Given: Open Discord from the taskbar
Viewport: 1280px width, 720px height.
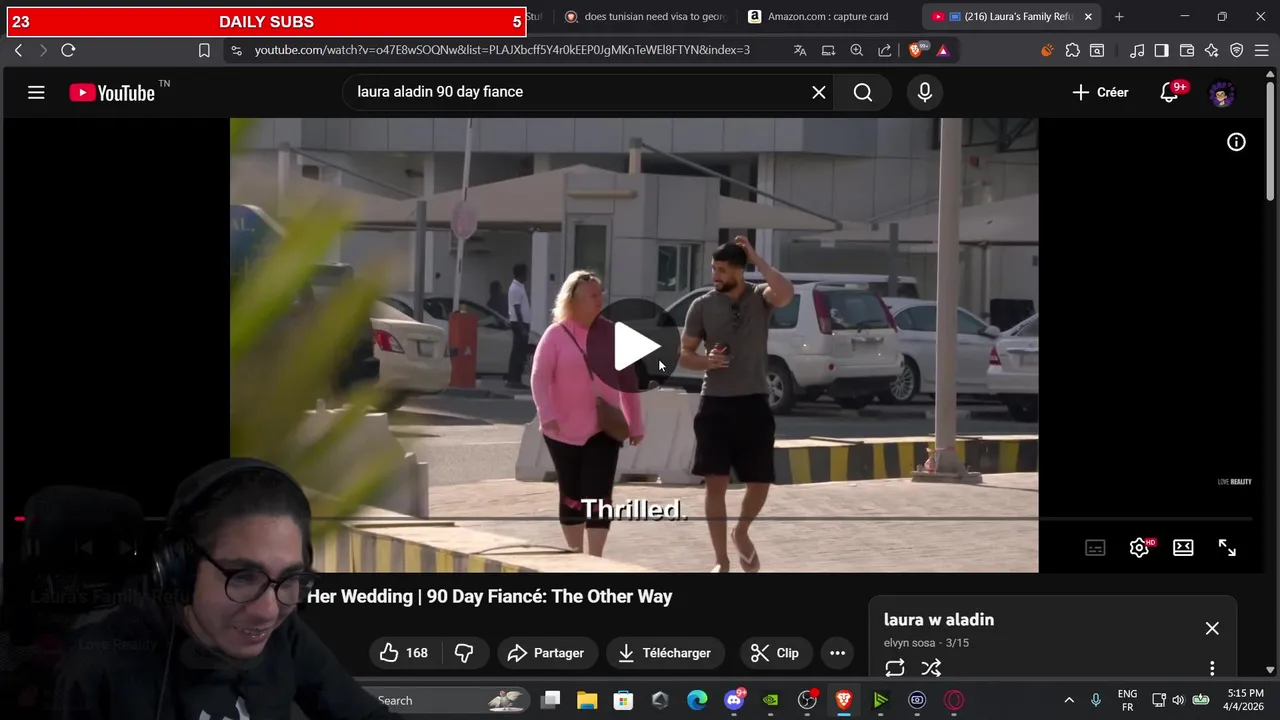Looking at the screenshot, I should click(x=734, y=700).
